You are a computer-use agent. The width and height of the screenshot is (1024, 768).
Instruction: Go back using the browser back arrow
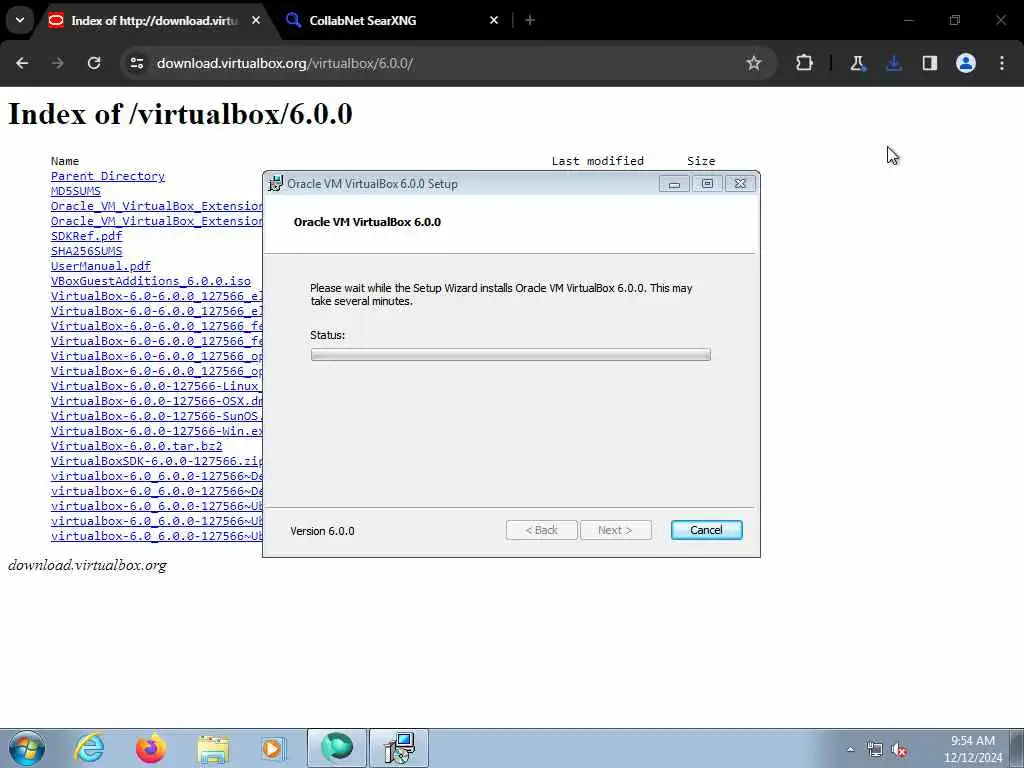pyautogui.click(x=22, y=63)
